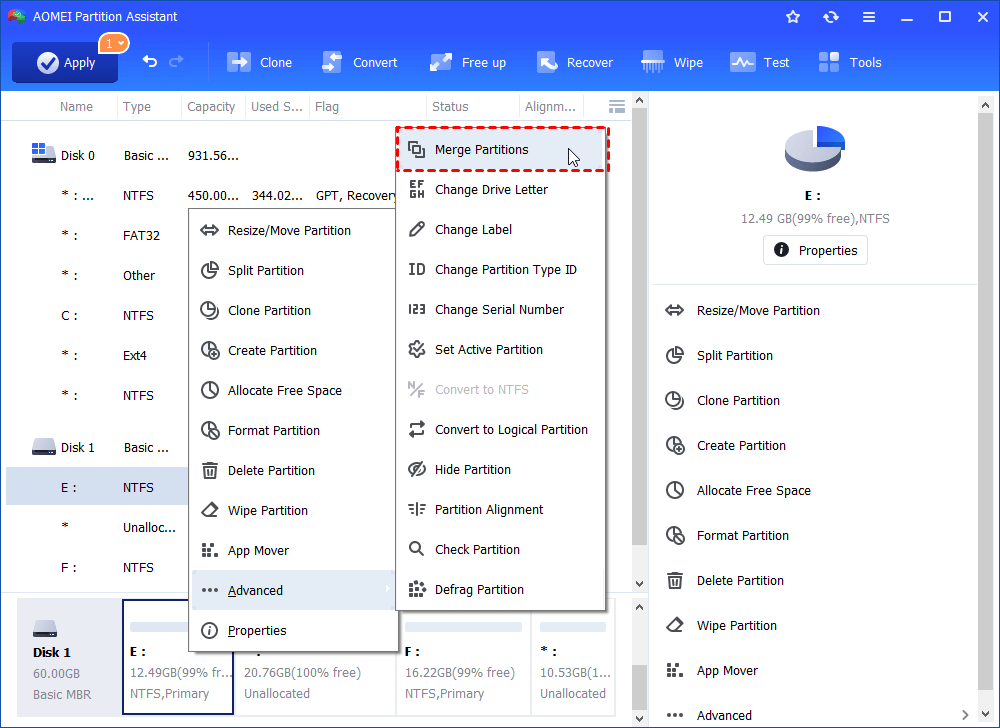Click Split Partition in right panel

coord(719,356)
